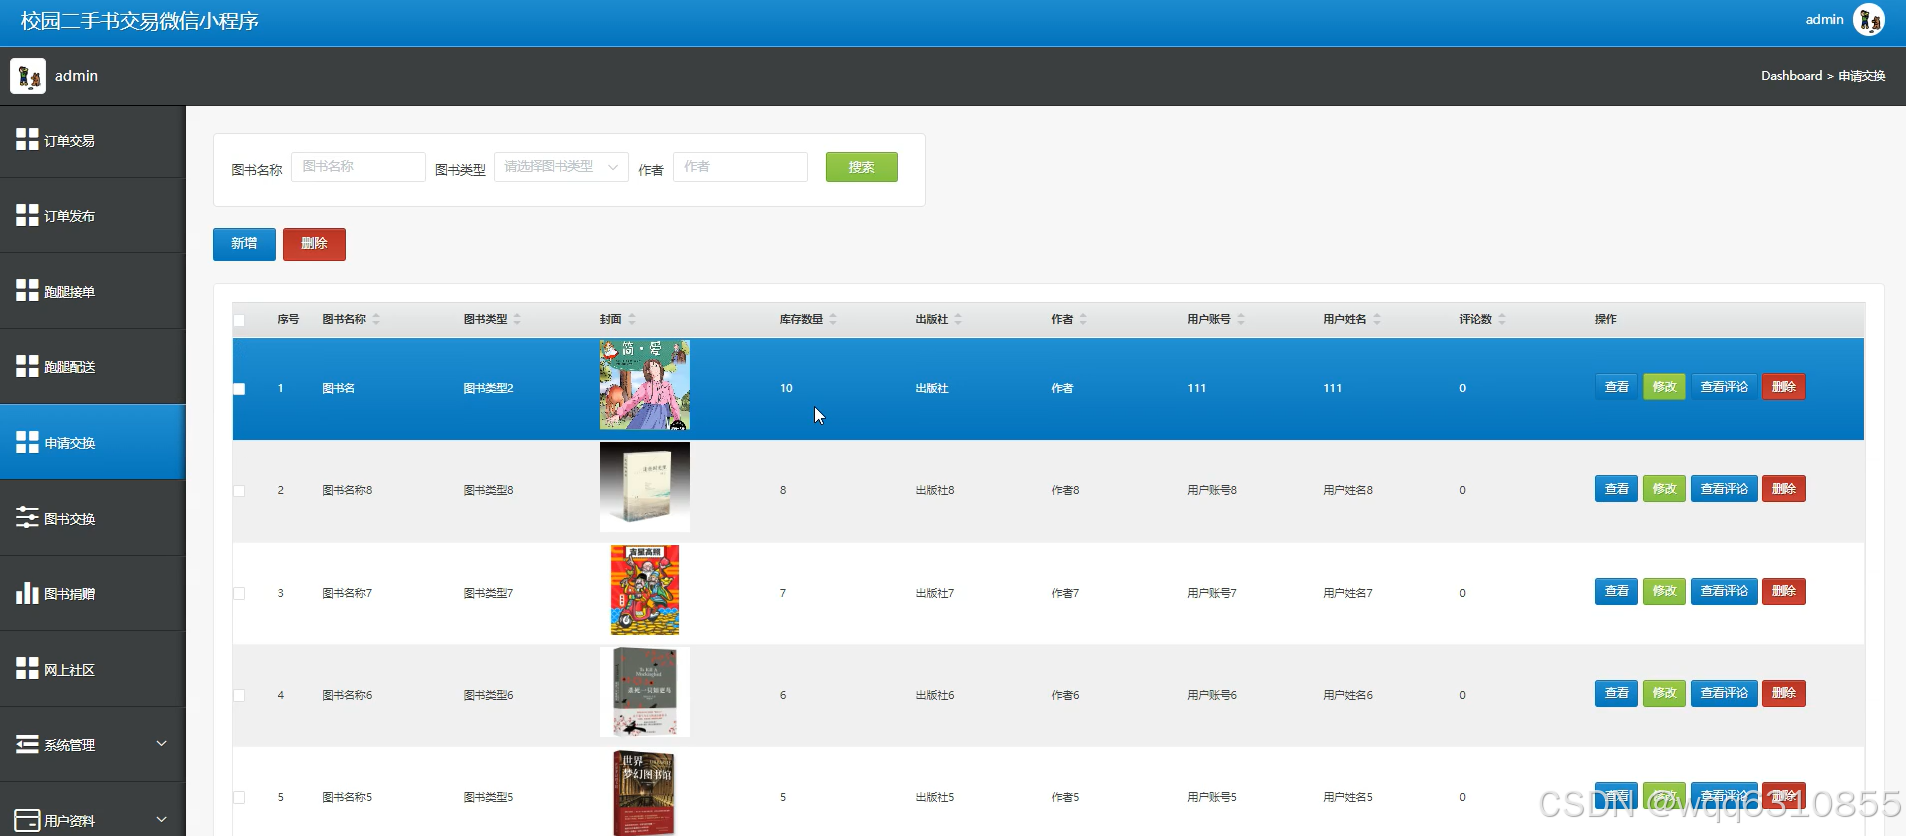The height and width of the screenshot is (836, 1906).
Task: Click the 用户账号8 cell
Action: (1212, 491)
